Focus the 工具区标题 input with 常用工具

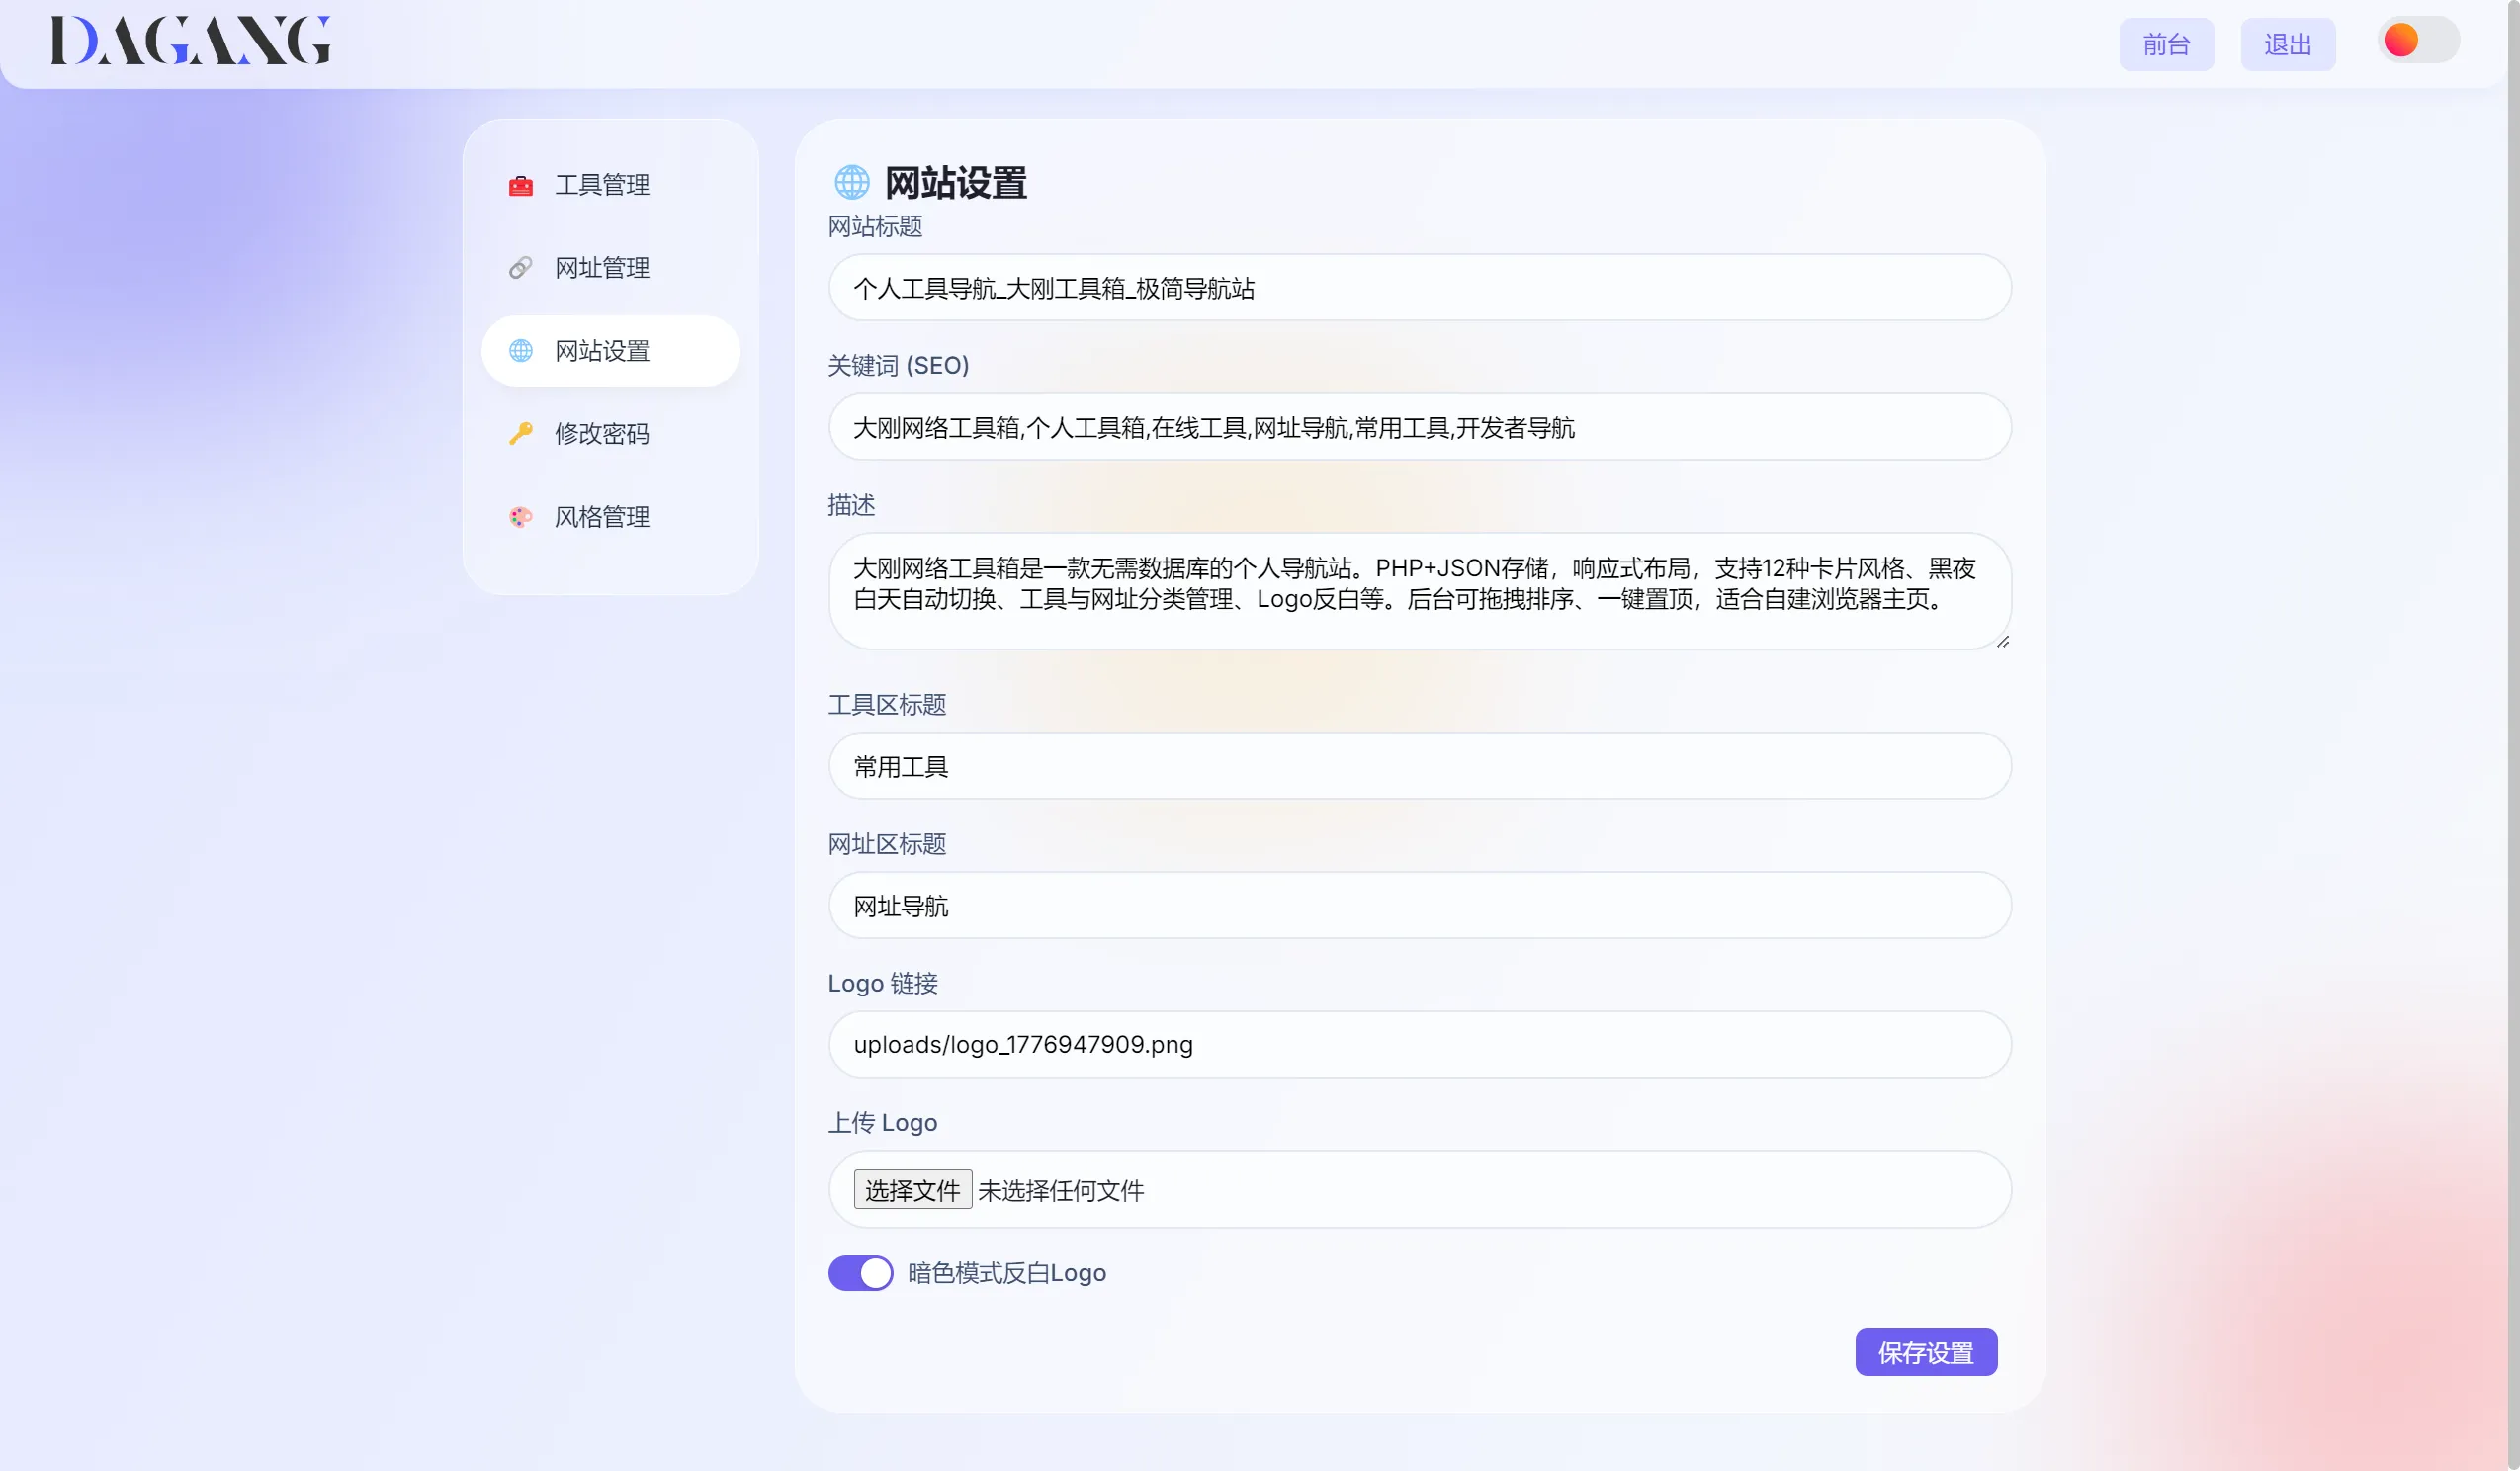pyautogui.click(x=1420, y=766)
